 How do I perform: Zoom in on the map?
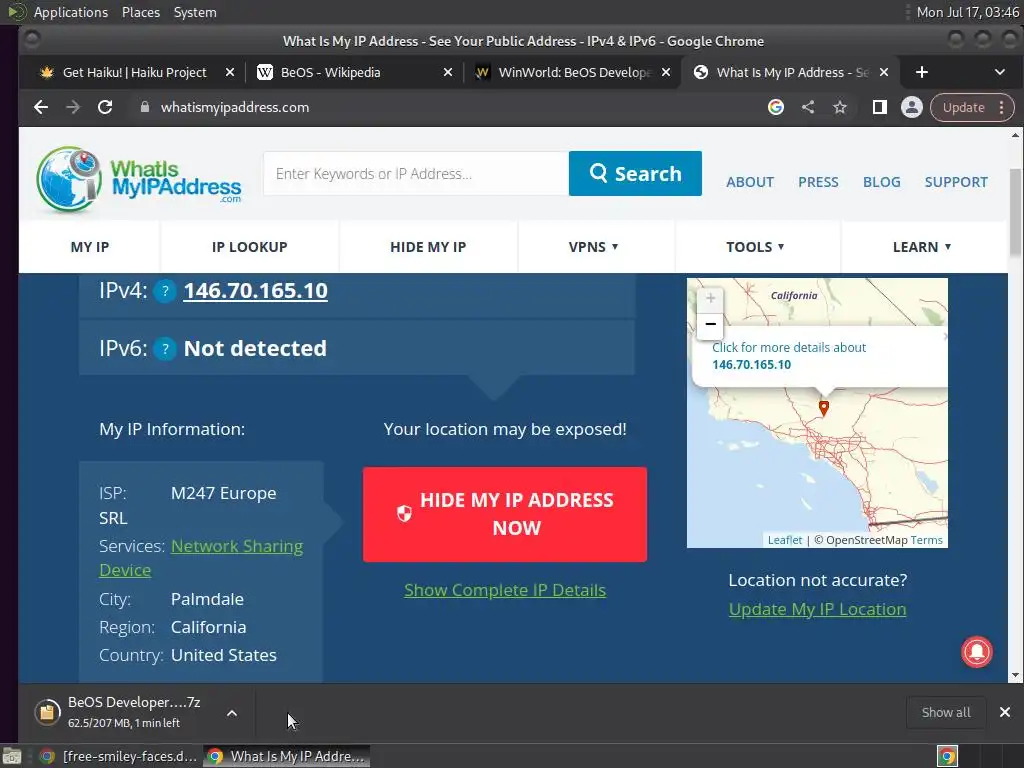(x=711, y=298)
